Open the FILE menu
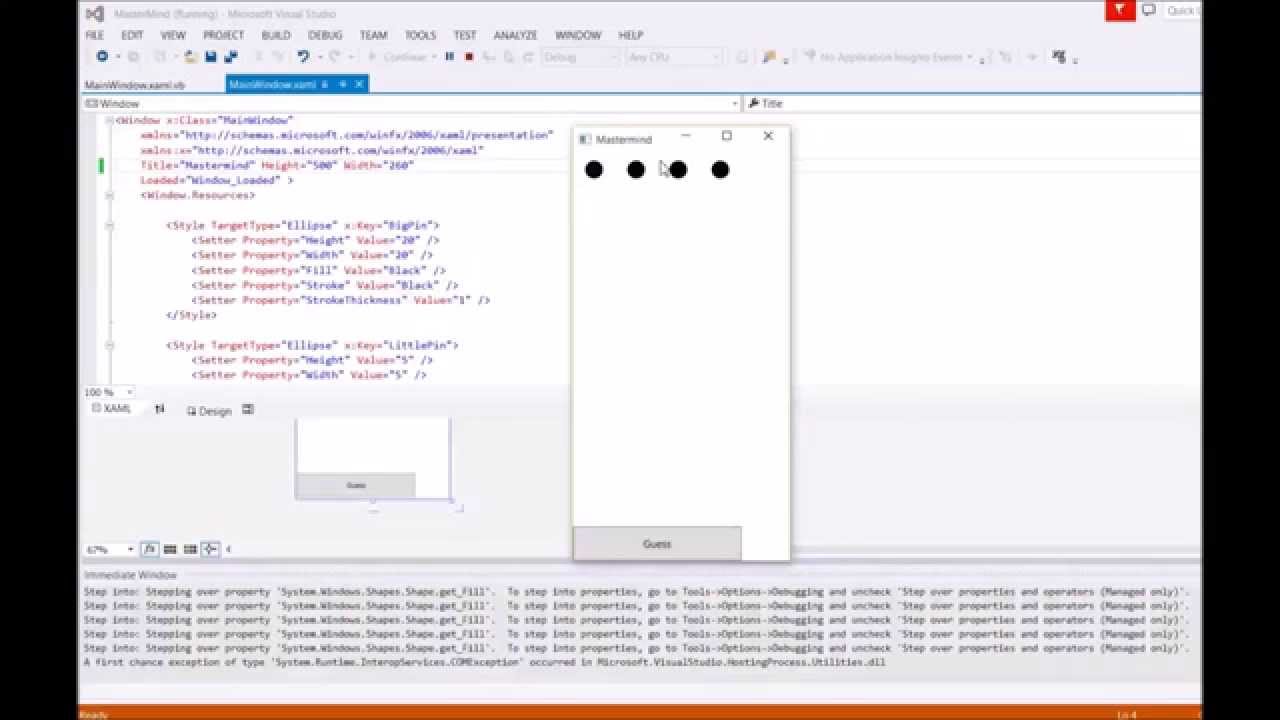1280x720 pixels. pyautogui.click(x=94, y=35)
